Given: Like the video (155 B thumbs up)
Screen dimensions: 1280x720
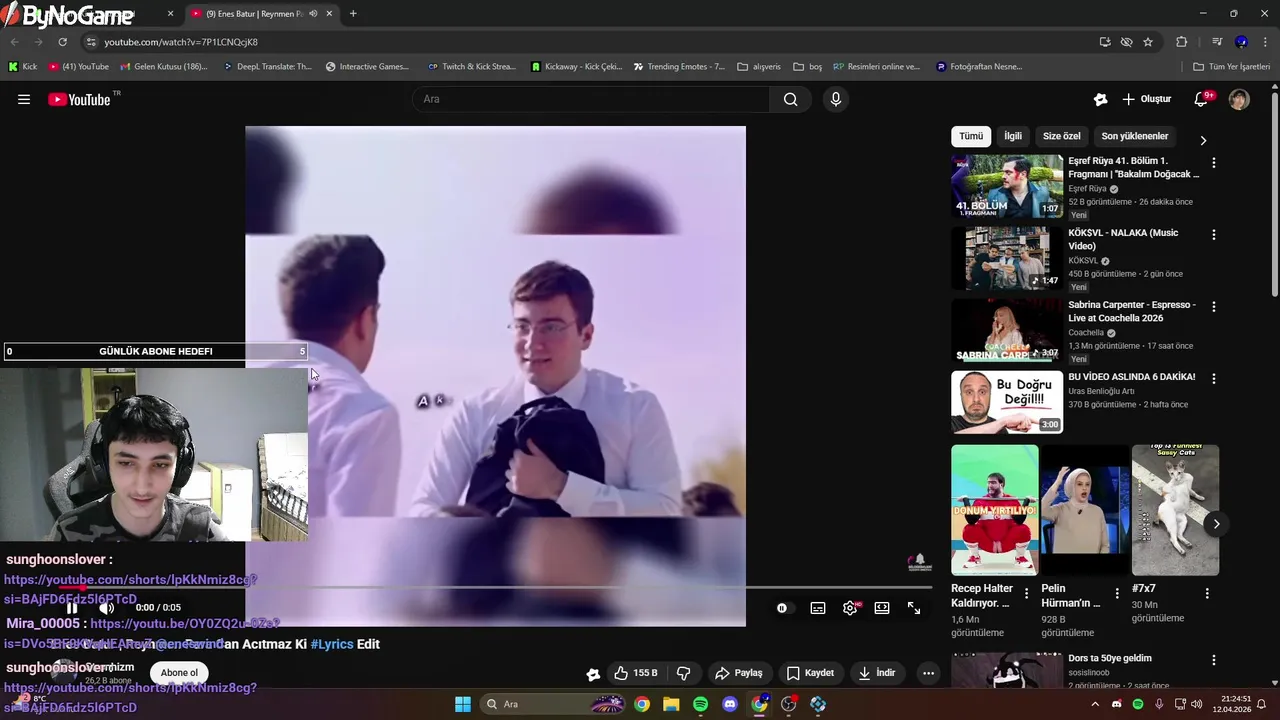Looking at the screenshot, I should pyautogui.click(x=636, y=673).
